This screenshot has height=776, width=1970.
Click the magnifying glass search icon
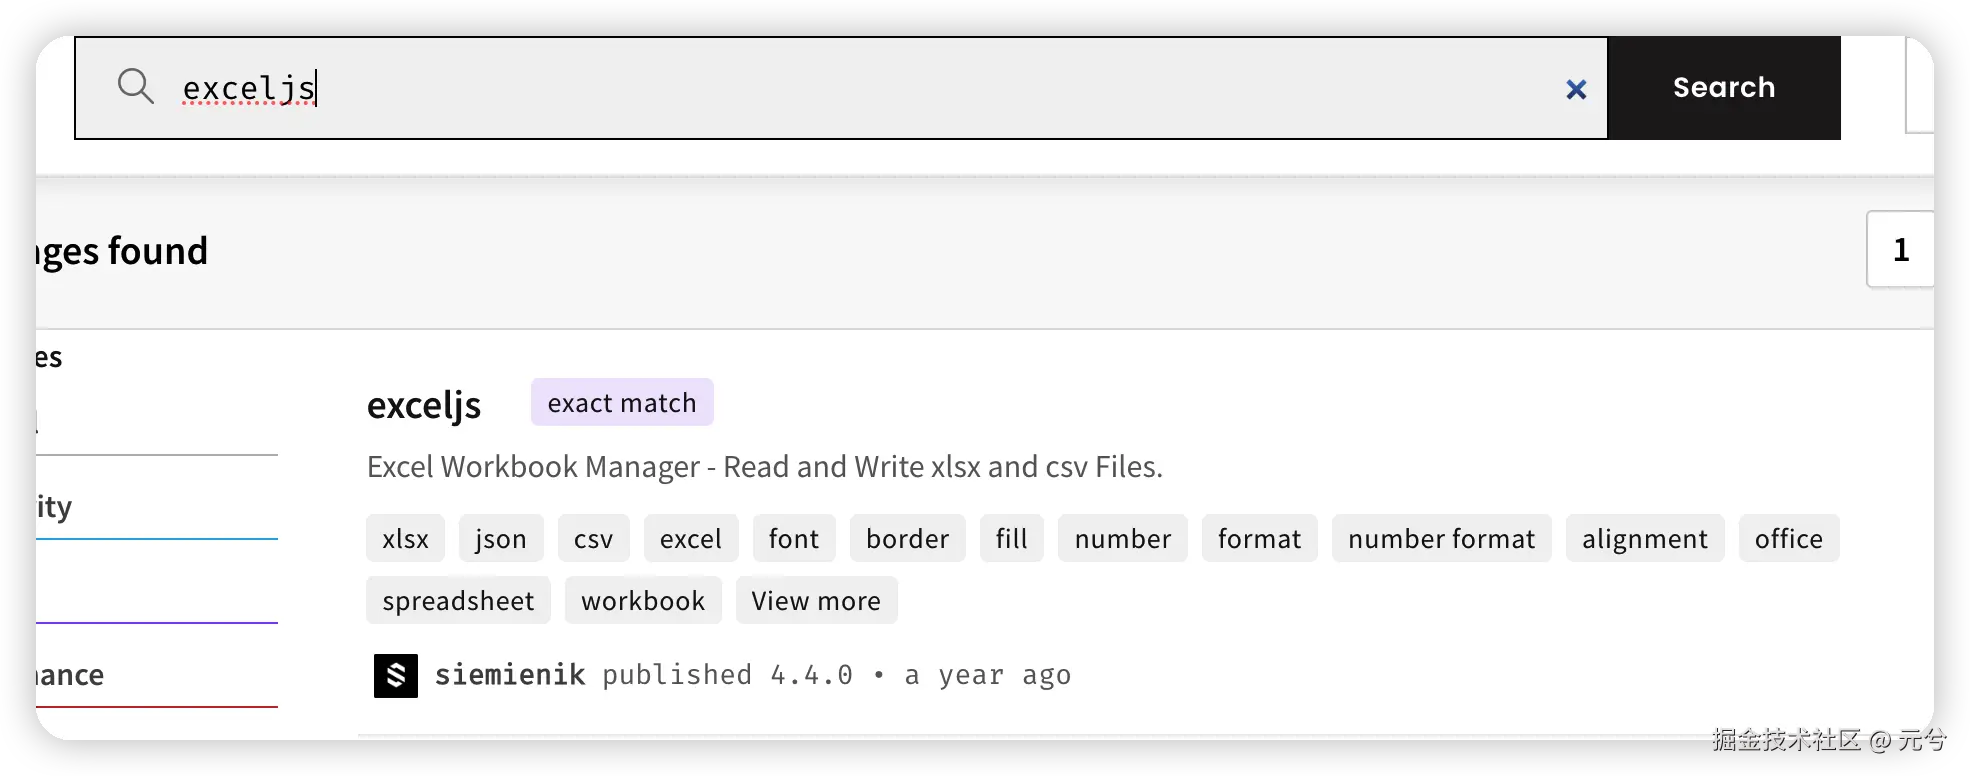click(136, 87)
